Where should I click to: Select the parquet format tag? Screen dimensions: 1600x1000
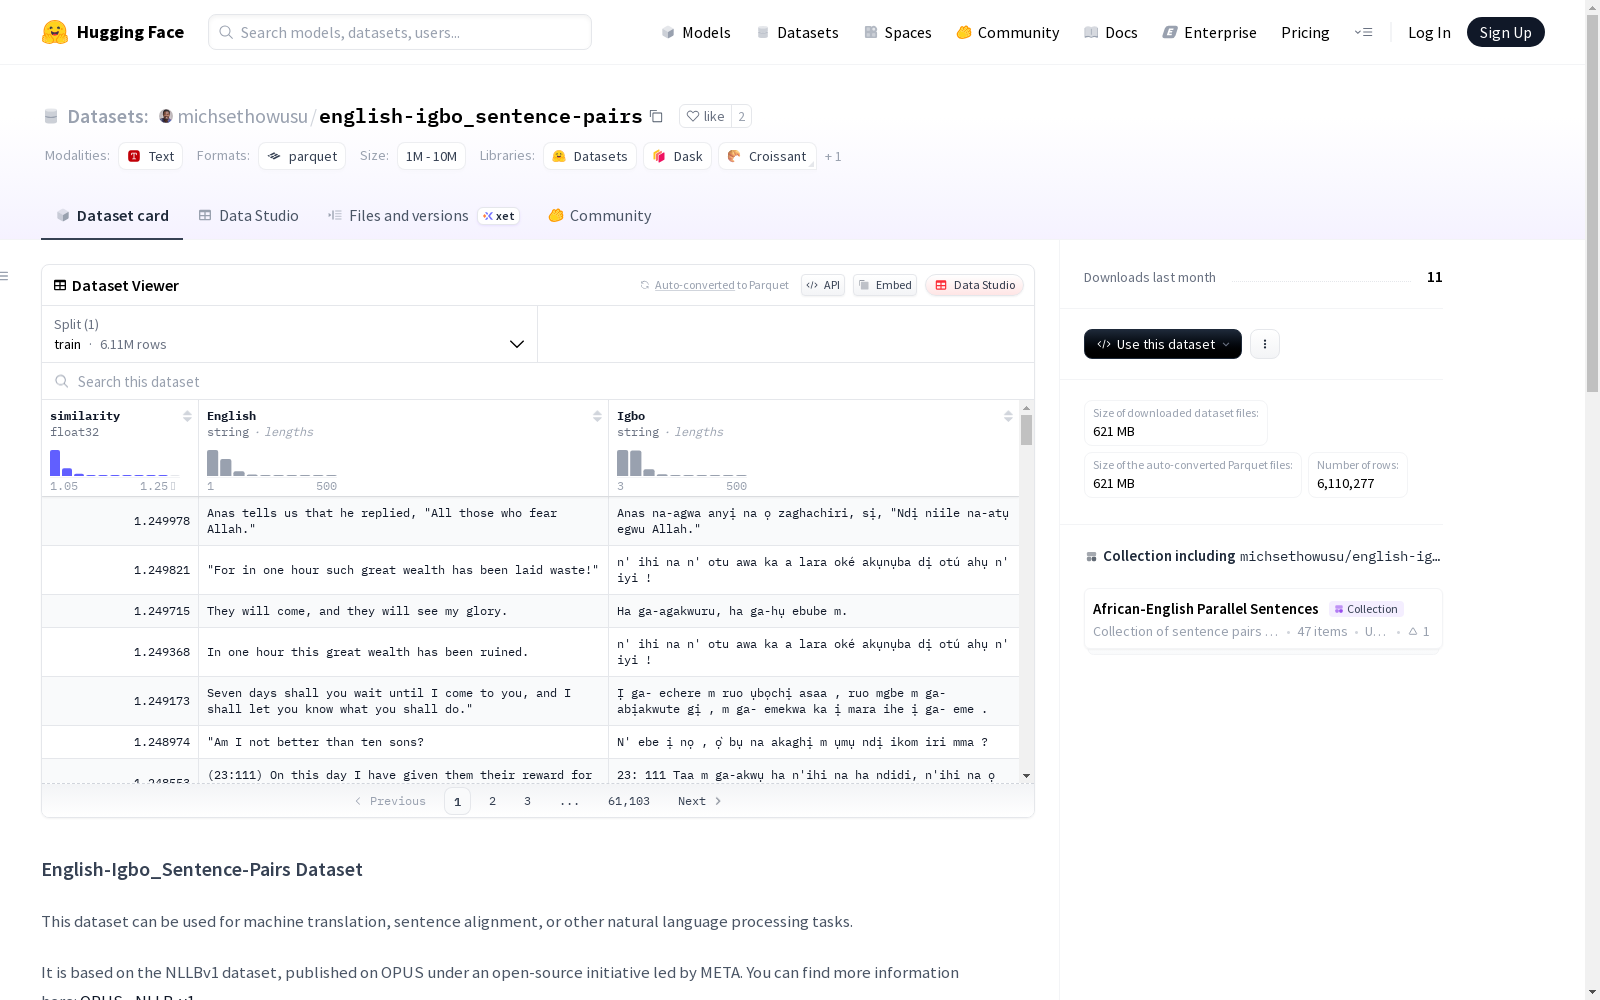coord(302,156)
